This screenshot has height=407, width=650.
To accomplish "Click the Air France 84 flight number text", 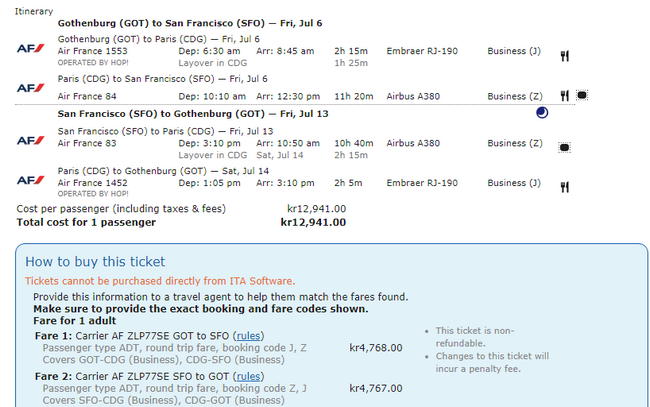I will (x=87, y=97).
